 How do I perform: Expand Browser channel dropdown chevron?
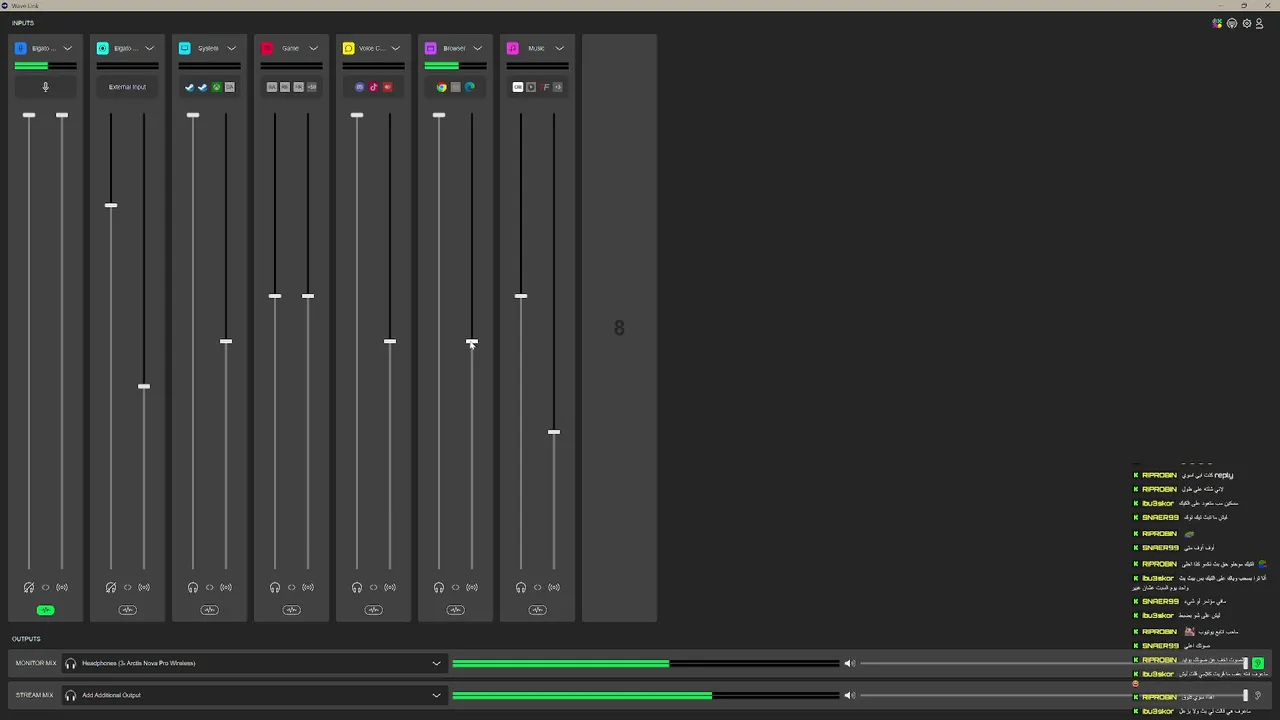[477, 48]
